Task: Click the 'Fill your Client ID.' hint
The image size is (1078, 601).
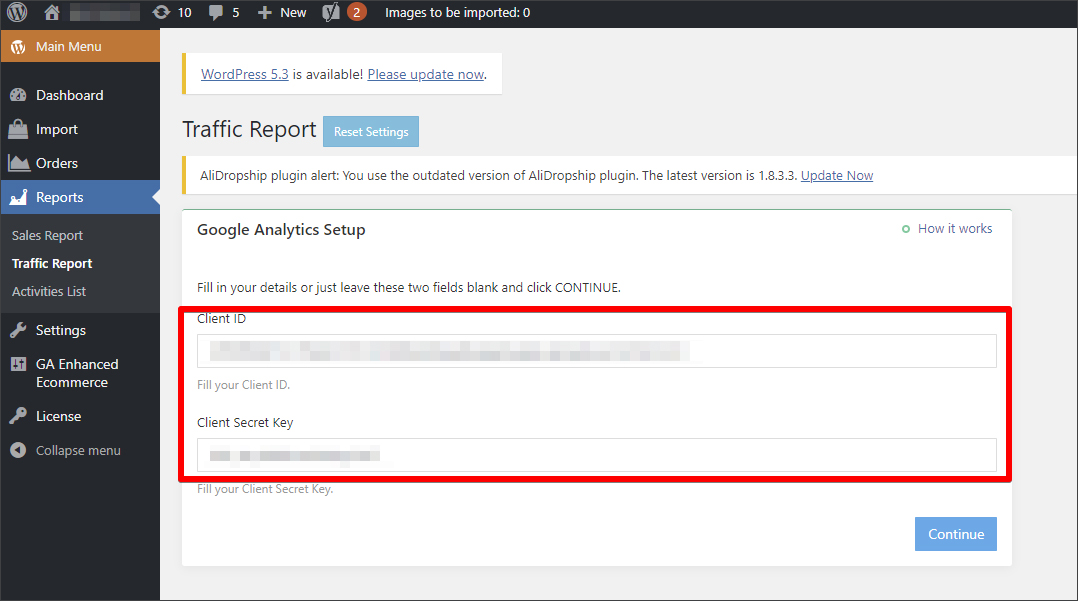Action: pyautogui.click(x=243, y=385)
